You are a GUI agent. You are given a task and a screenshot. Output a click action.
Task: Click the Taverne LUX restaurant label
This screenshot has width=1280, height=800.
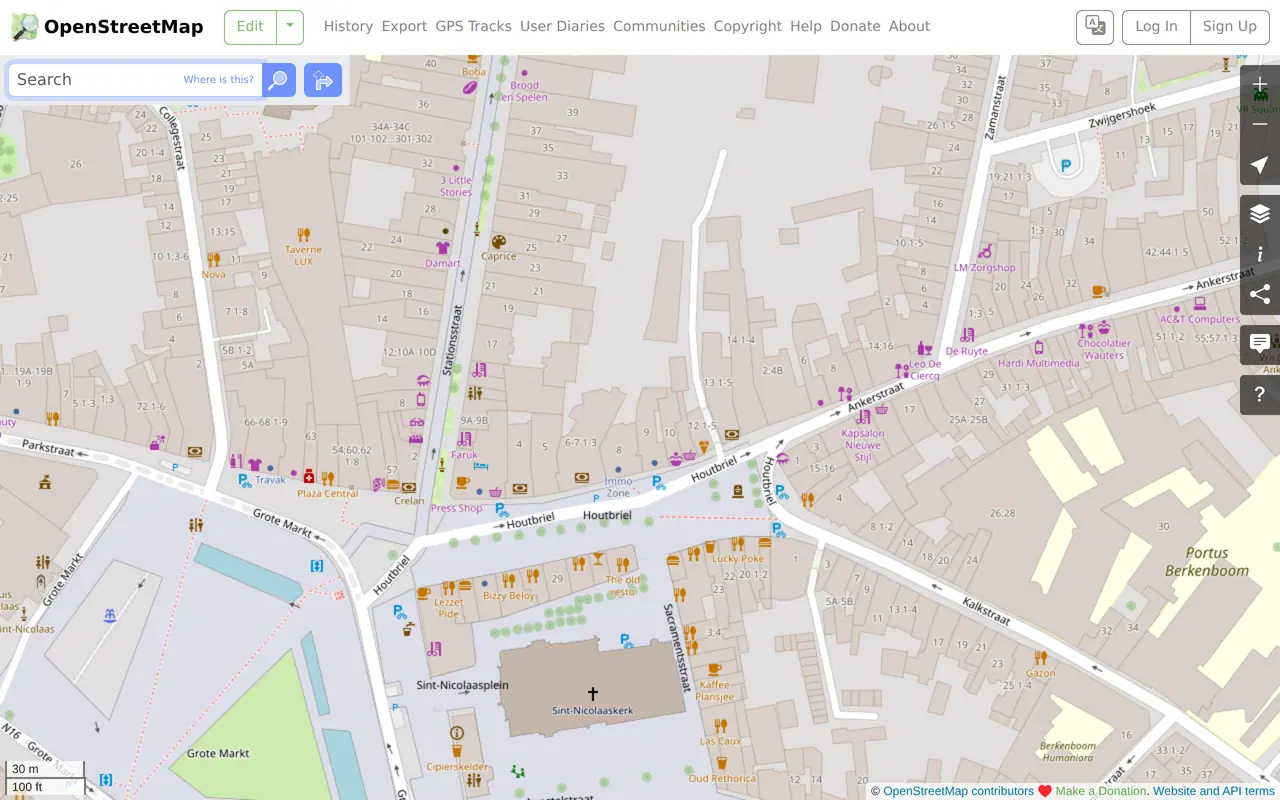(303, 255)
